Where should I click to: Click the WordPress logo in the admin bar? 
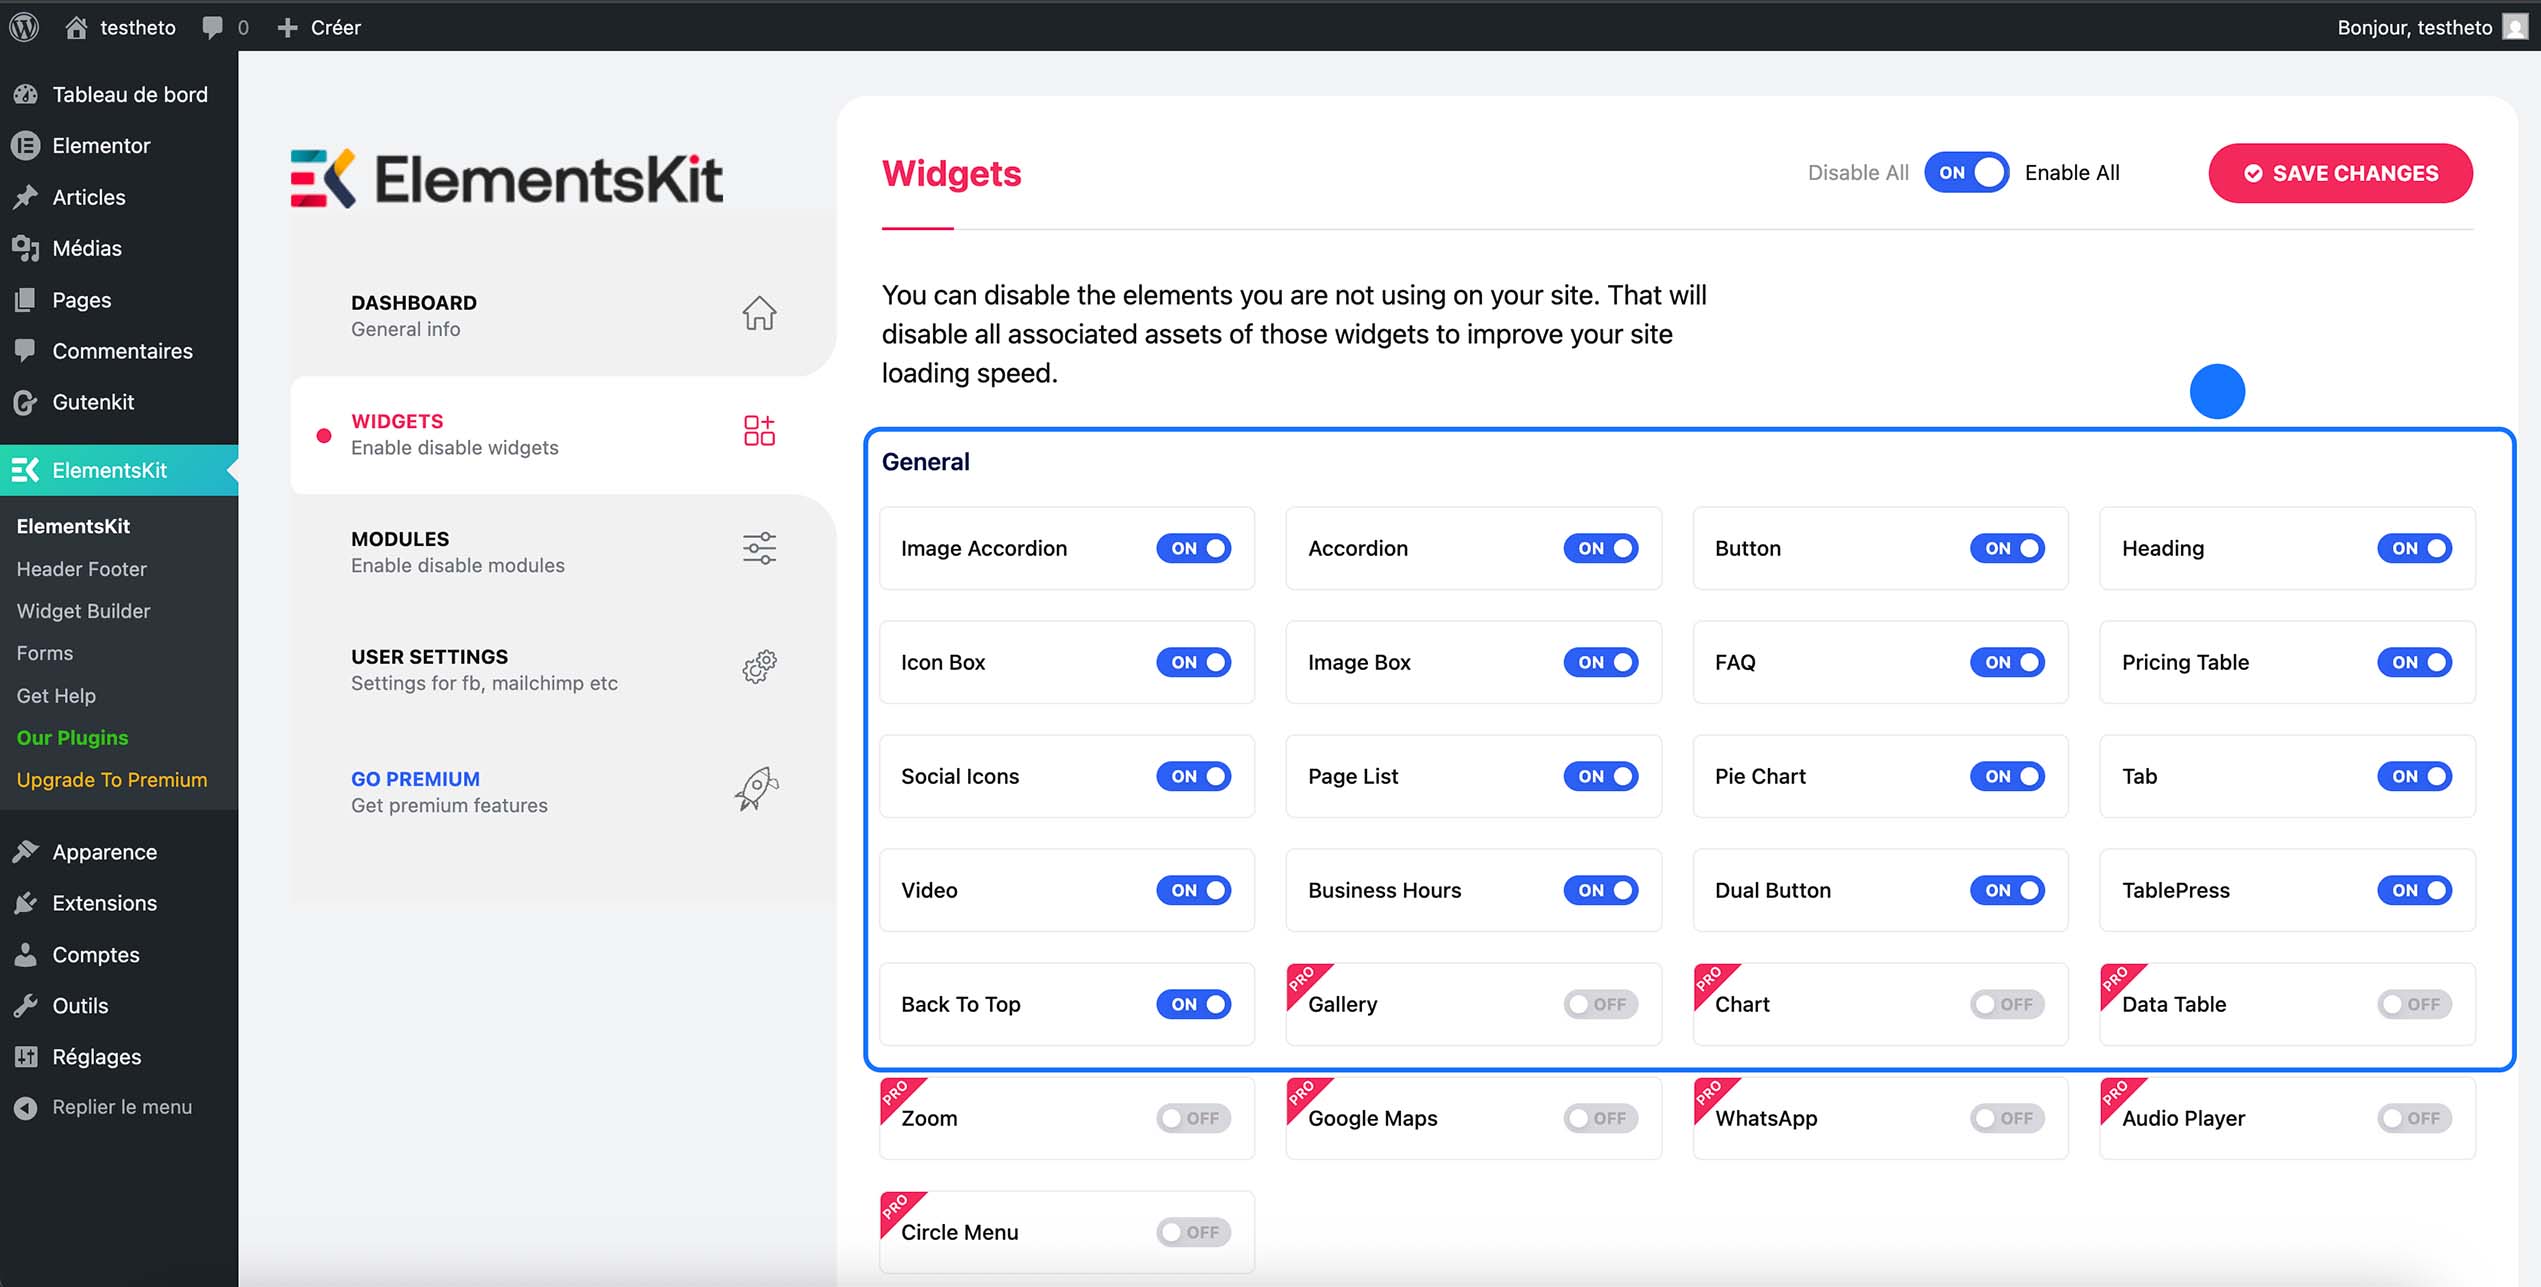coord(23,27)
